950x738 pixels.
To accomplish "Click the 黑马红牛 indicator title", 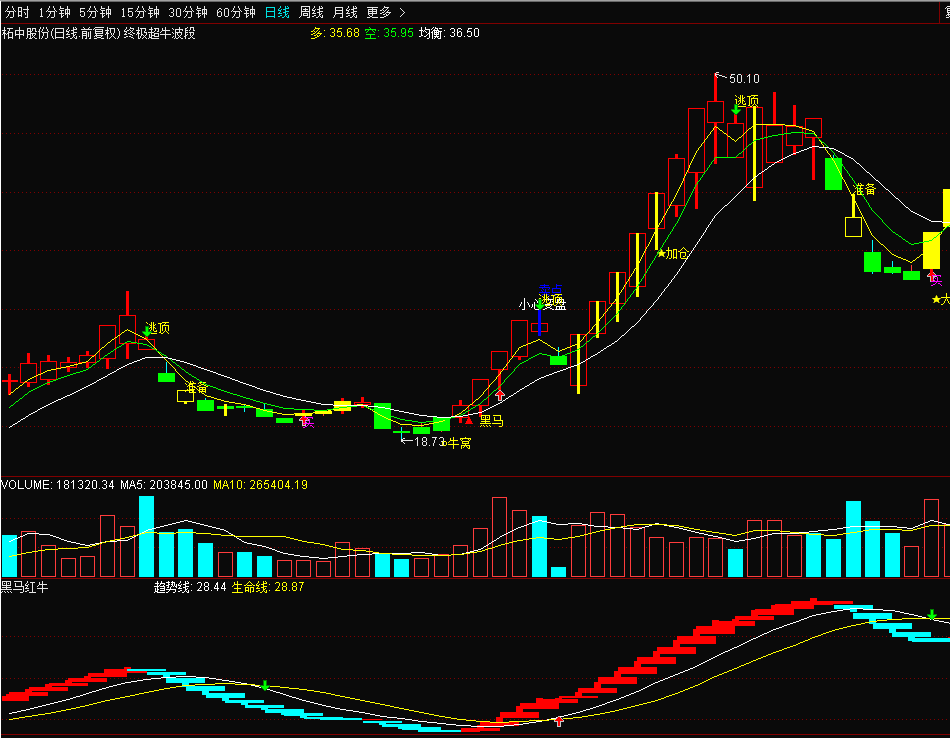I will 25,587.
